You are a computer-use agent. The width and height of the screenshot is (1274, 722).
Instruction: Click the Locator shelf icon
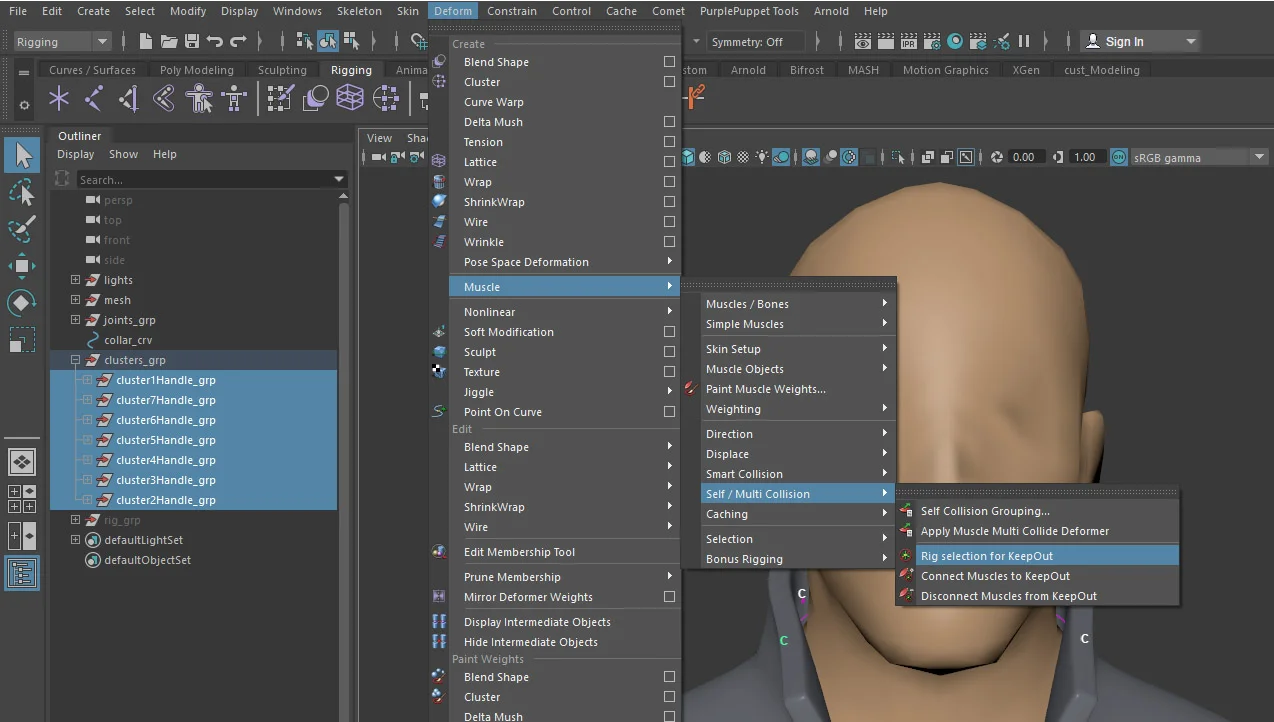(x=59, y=98)
